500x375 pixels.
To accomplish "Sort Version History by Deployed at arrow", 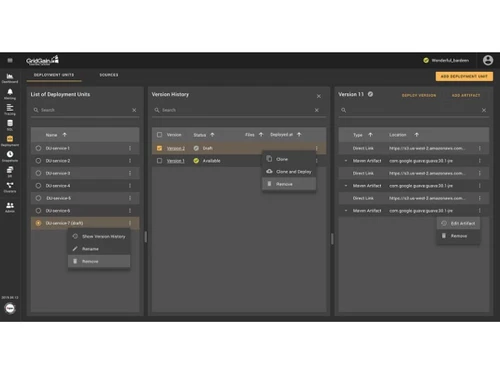I will tap(299, 134).
